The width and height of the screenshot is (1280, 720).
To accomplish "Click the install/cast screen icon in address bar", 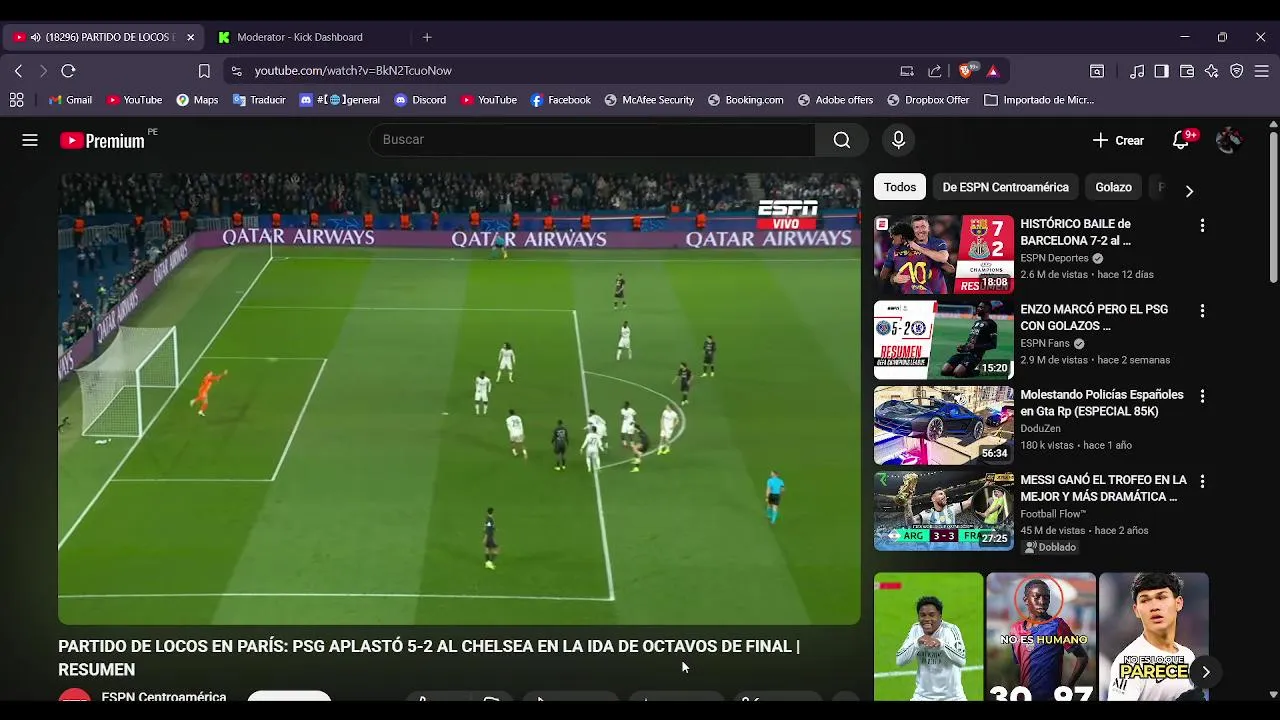I will coord(907,71).
